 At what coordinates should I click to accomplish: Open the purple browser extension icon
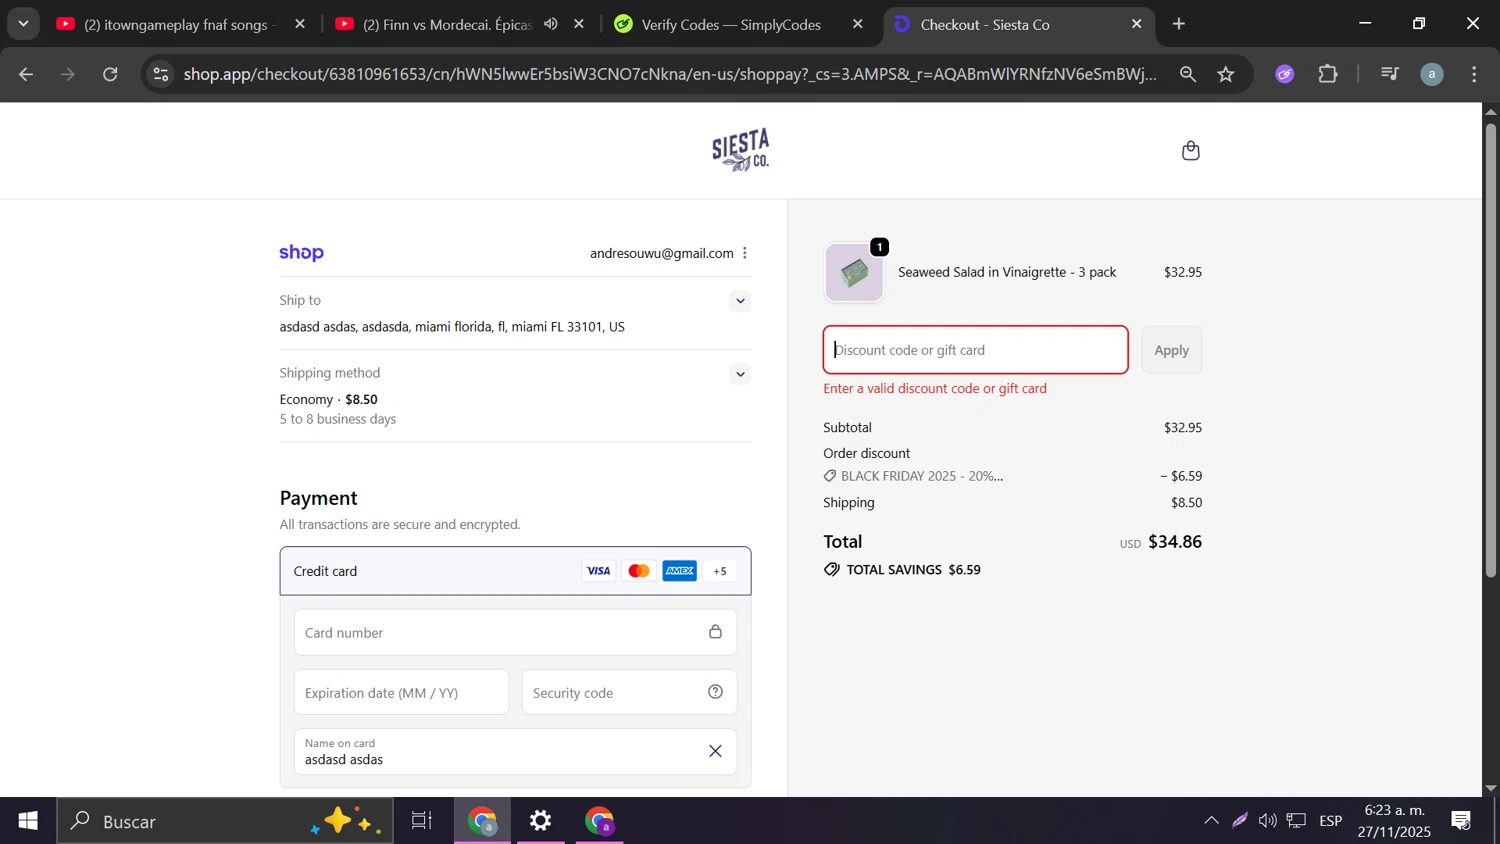(1285, 74)
